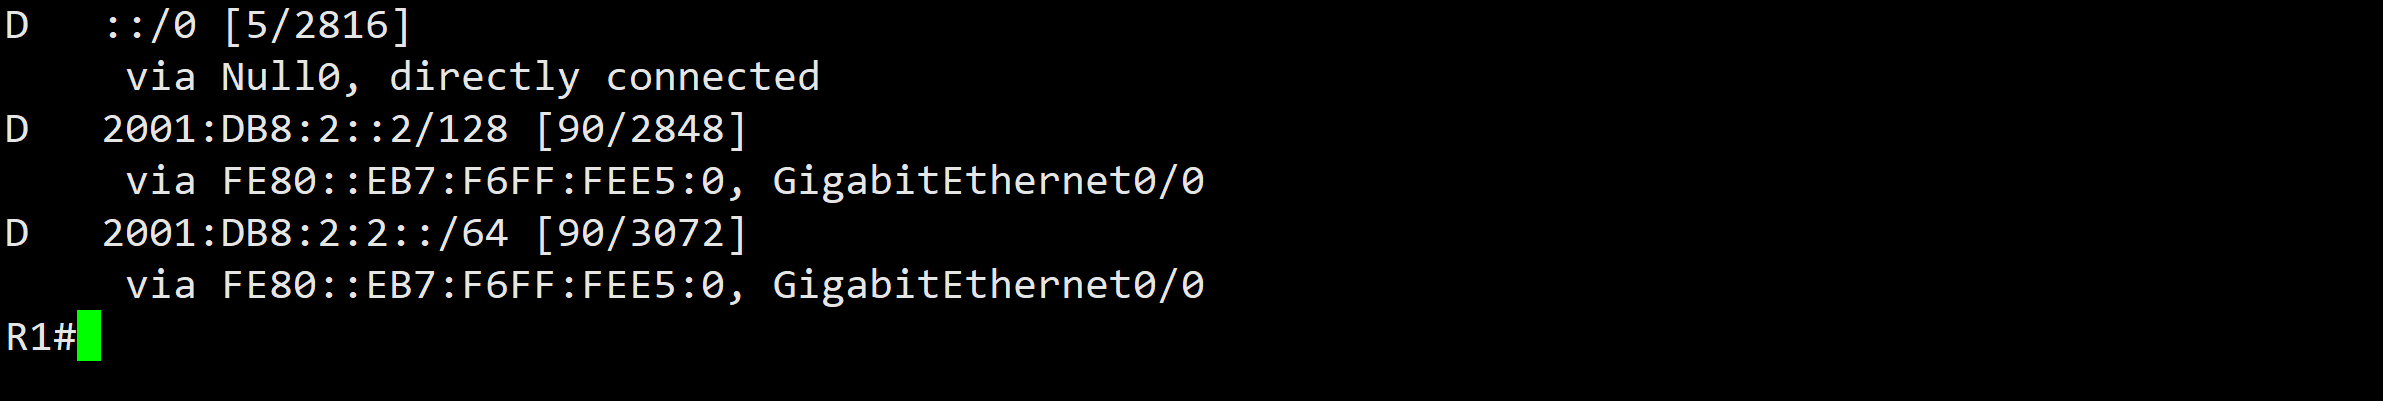Click the 2001:DB8:2:2::/64 prefix
This screenshot has width=2383, height=401.
tap(306, 233)
